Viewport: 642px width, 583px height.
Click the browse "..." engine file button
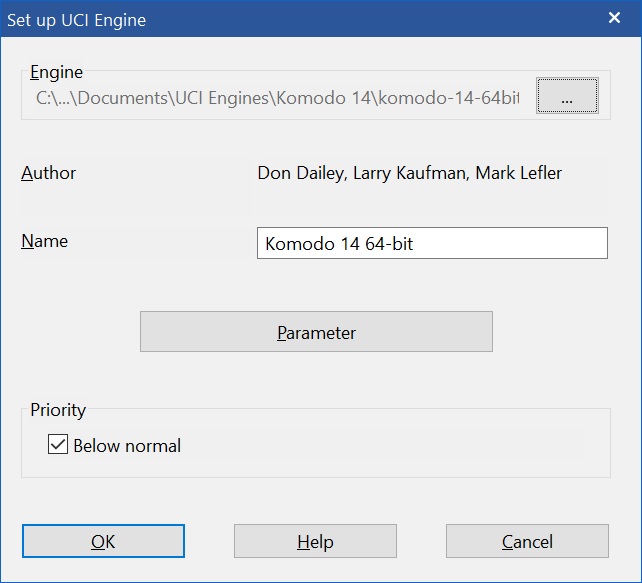566,97
